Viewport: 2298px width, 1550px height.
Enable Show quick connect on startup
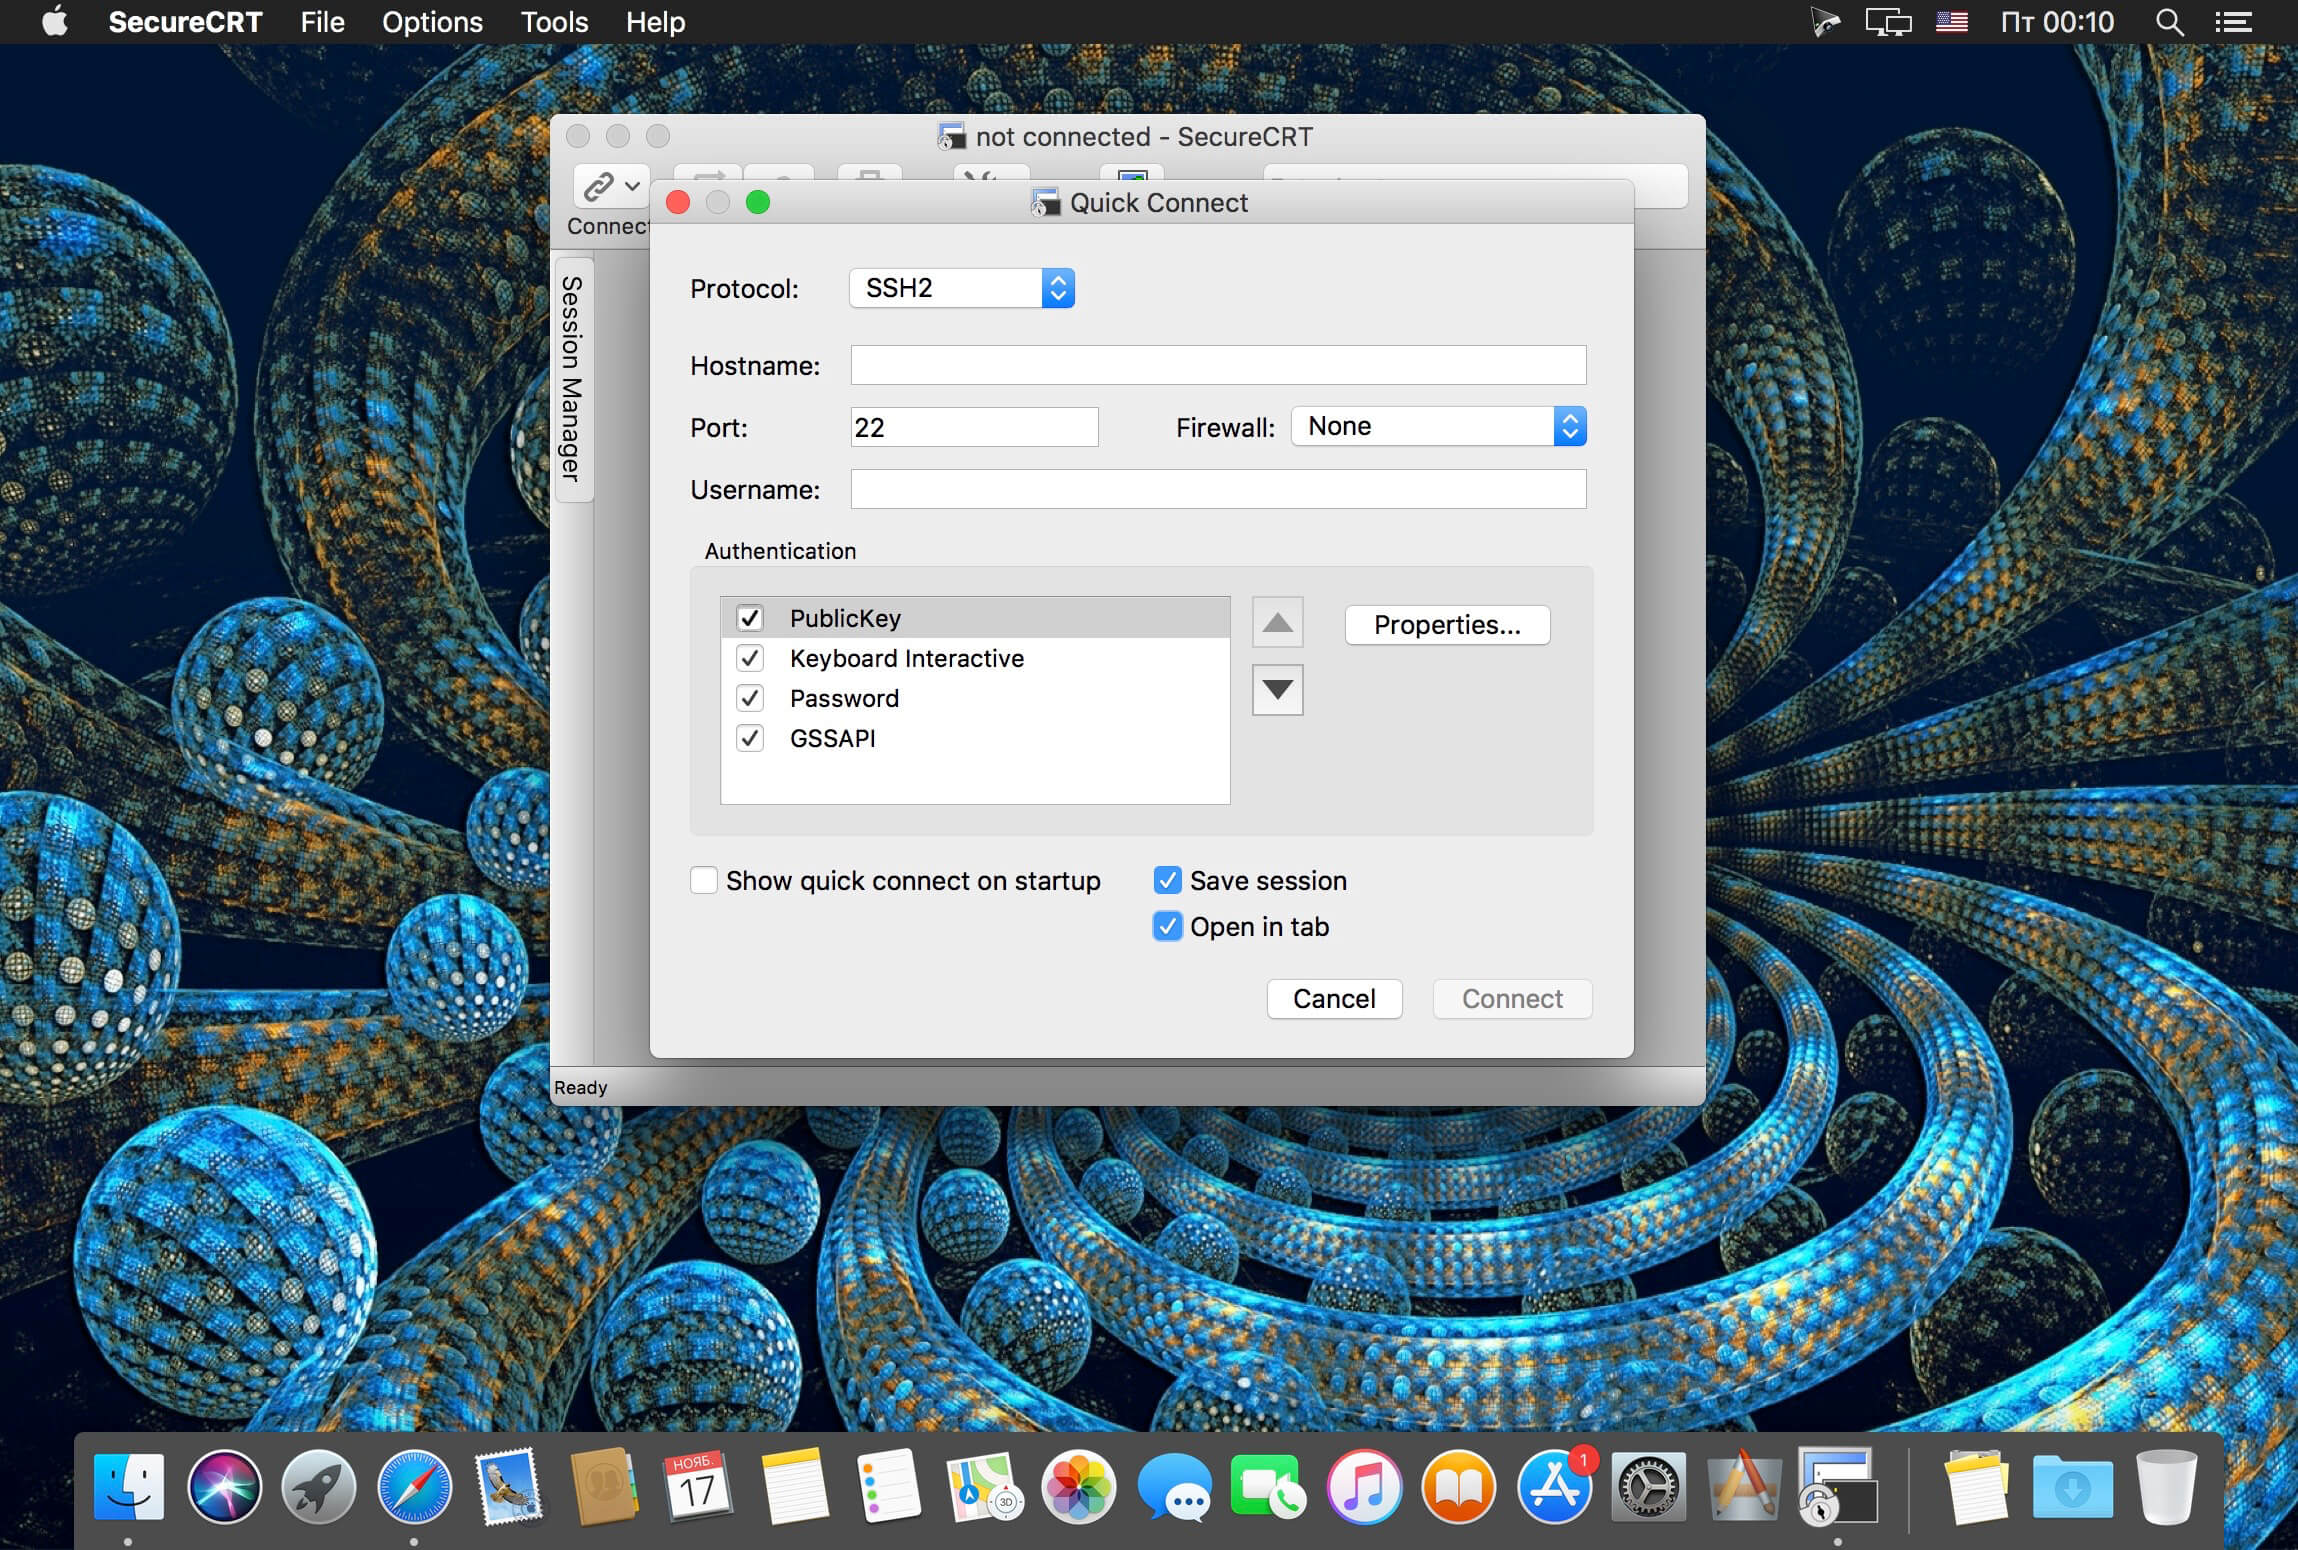click(x=704, y=880)
